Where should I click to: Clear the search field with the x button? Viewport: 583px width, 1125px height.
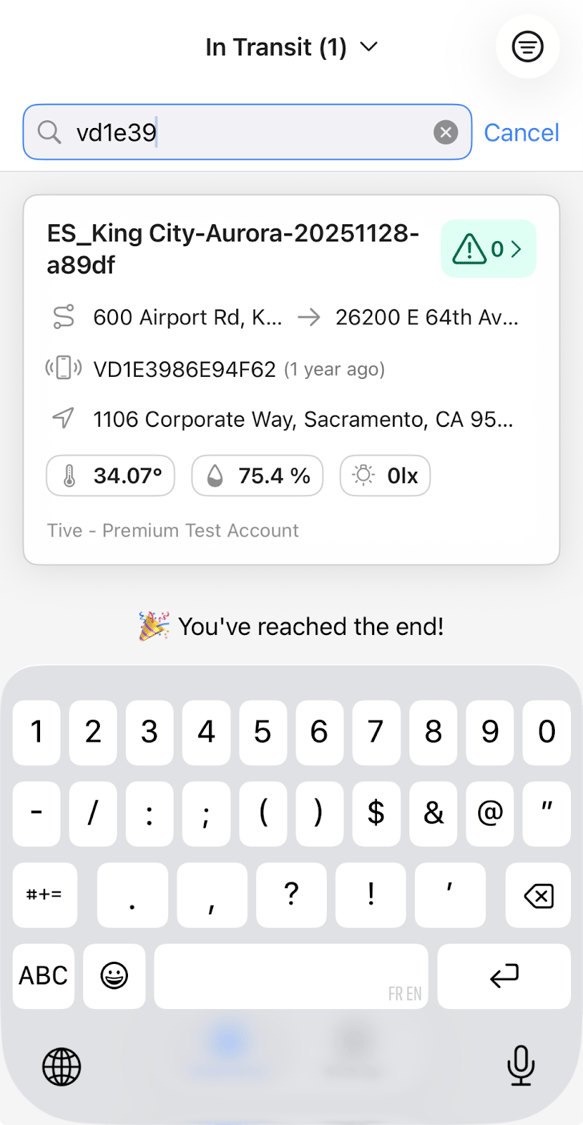445,131
